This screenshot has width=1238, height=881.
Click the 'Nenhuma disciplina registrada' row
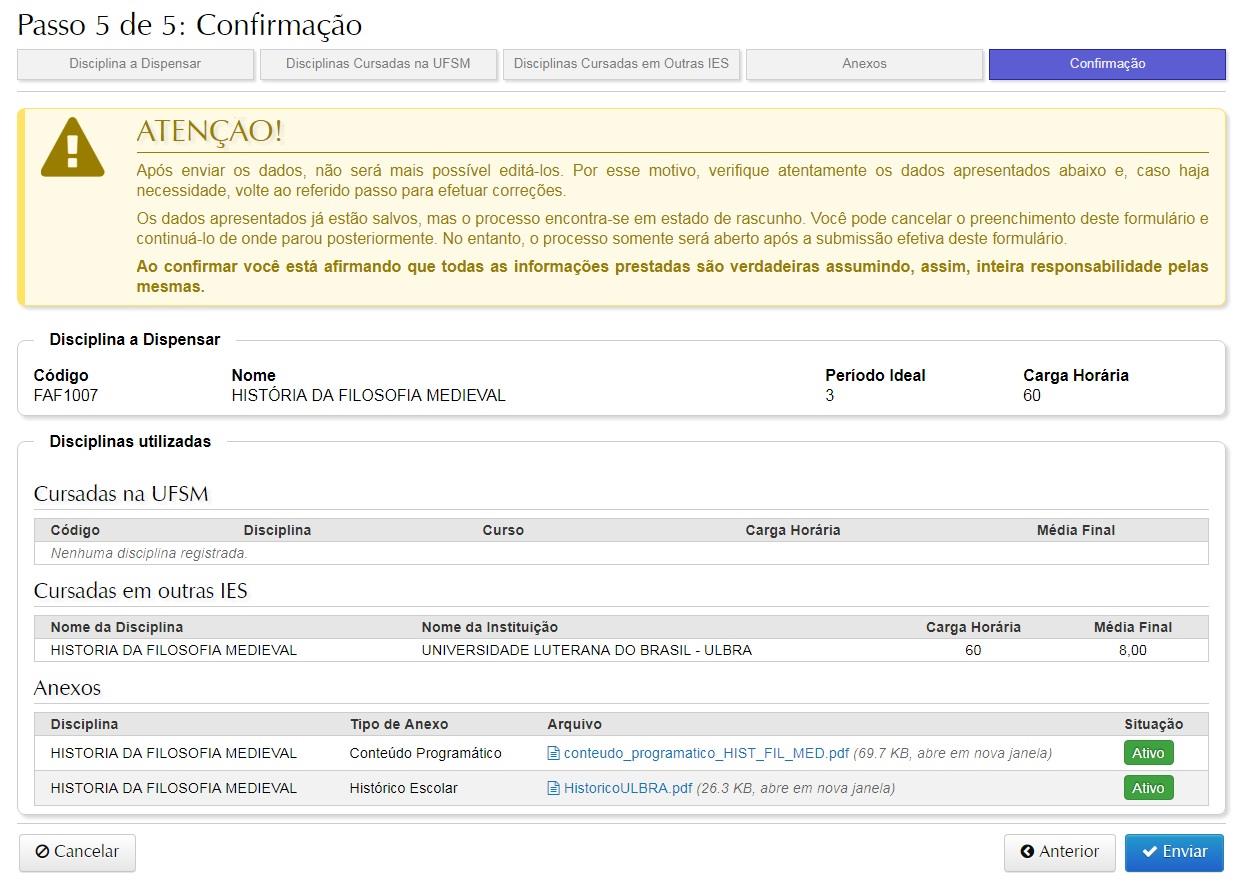149,553
